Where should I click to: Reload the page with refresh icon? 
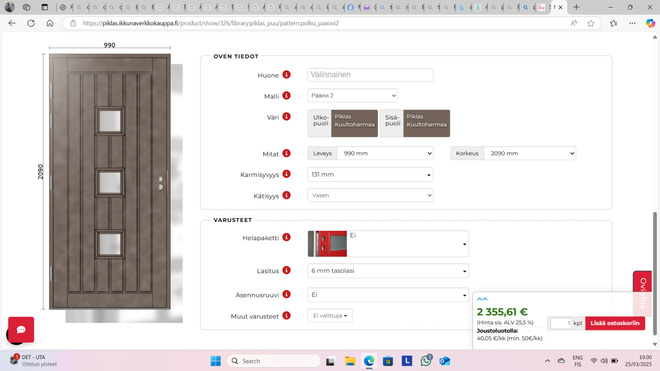click(x=31, y=23)
